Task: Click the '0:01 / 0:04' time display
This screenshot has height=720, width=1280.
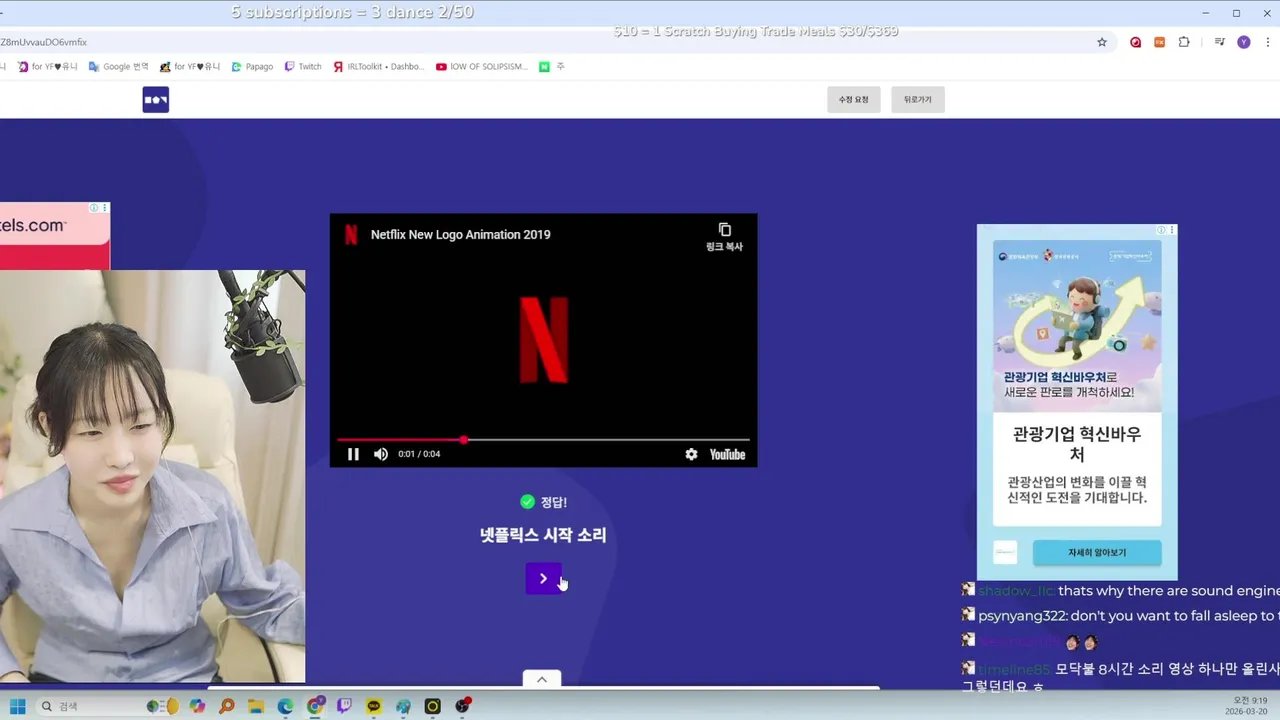Action: click(419, 454)
